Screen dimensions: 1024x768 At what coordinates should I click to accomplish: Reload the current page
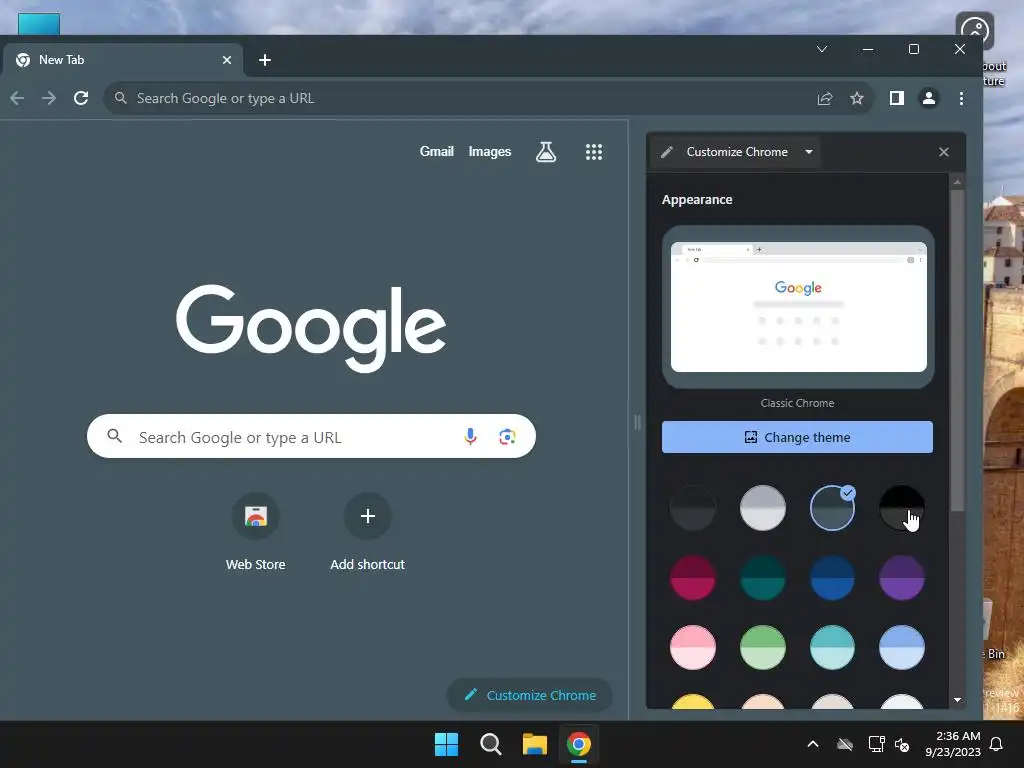click(81, 98)
